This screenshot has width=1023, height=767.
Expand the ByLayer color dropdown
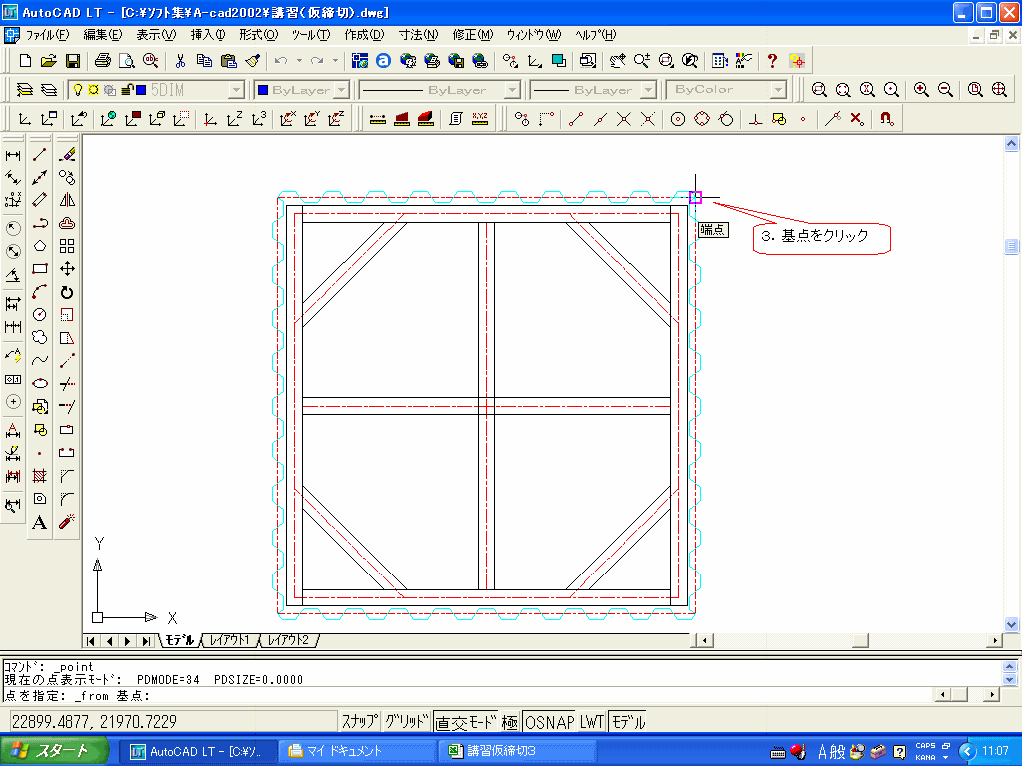[342, 90]
